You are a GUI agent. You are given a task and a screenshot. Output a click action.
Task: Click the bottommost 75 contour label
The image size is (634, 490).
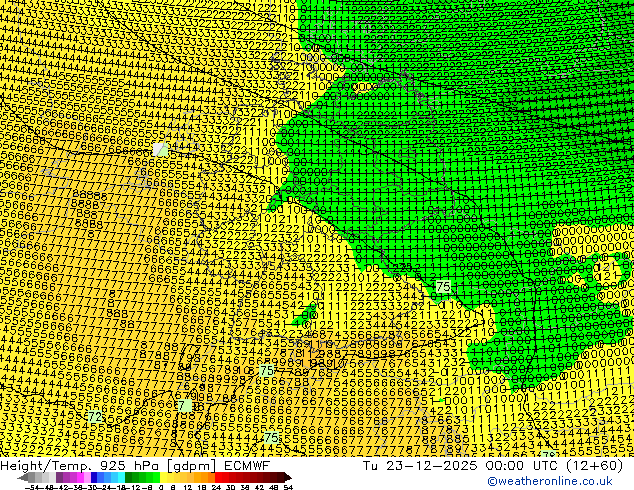tap(271, 438)
